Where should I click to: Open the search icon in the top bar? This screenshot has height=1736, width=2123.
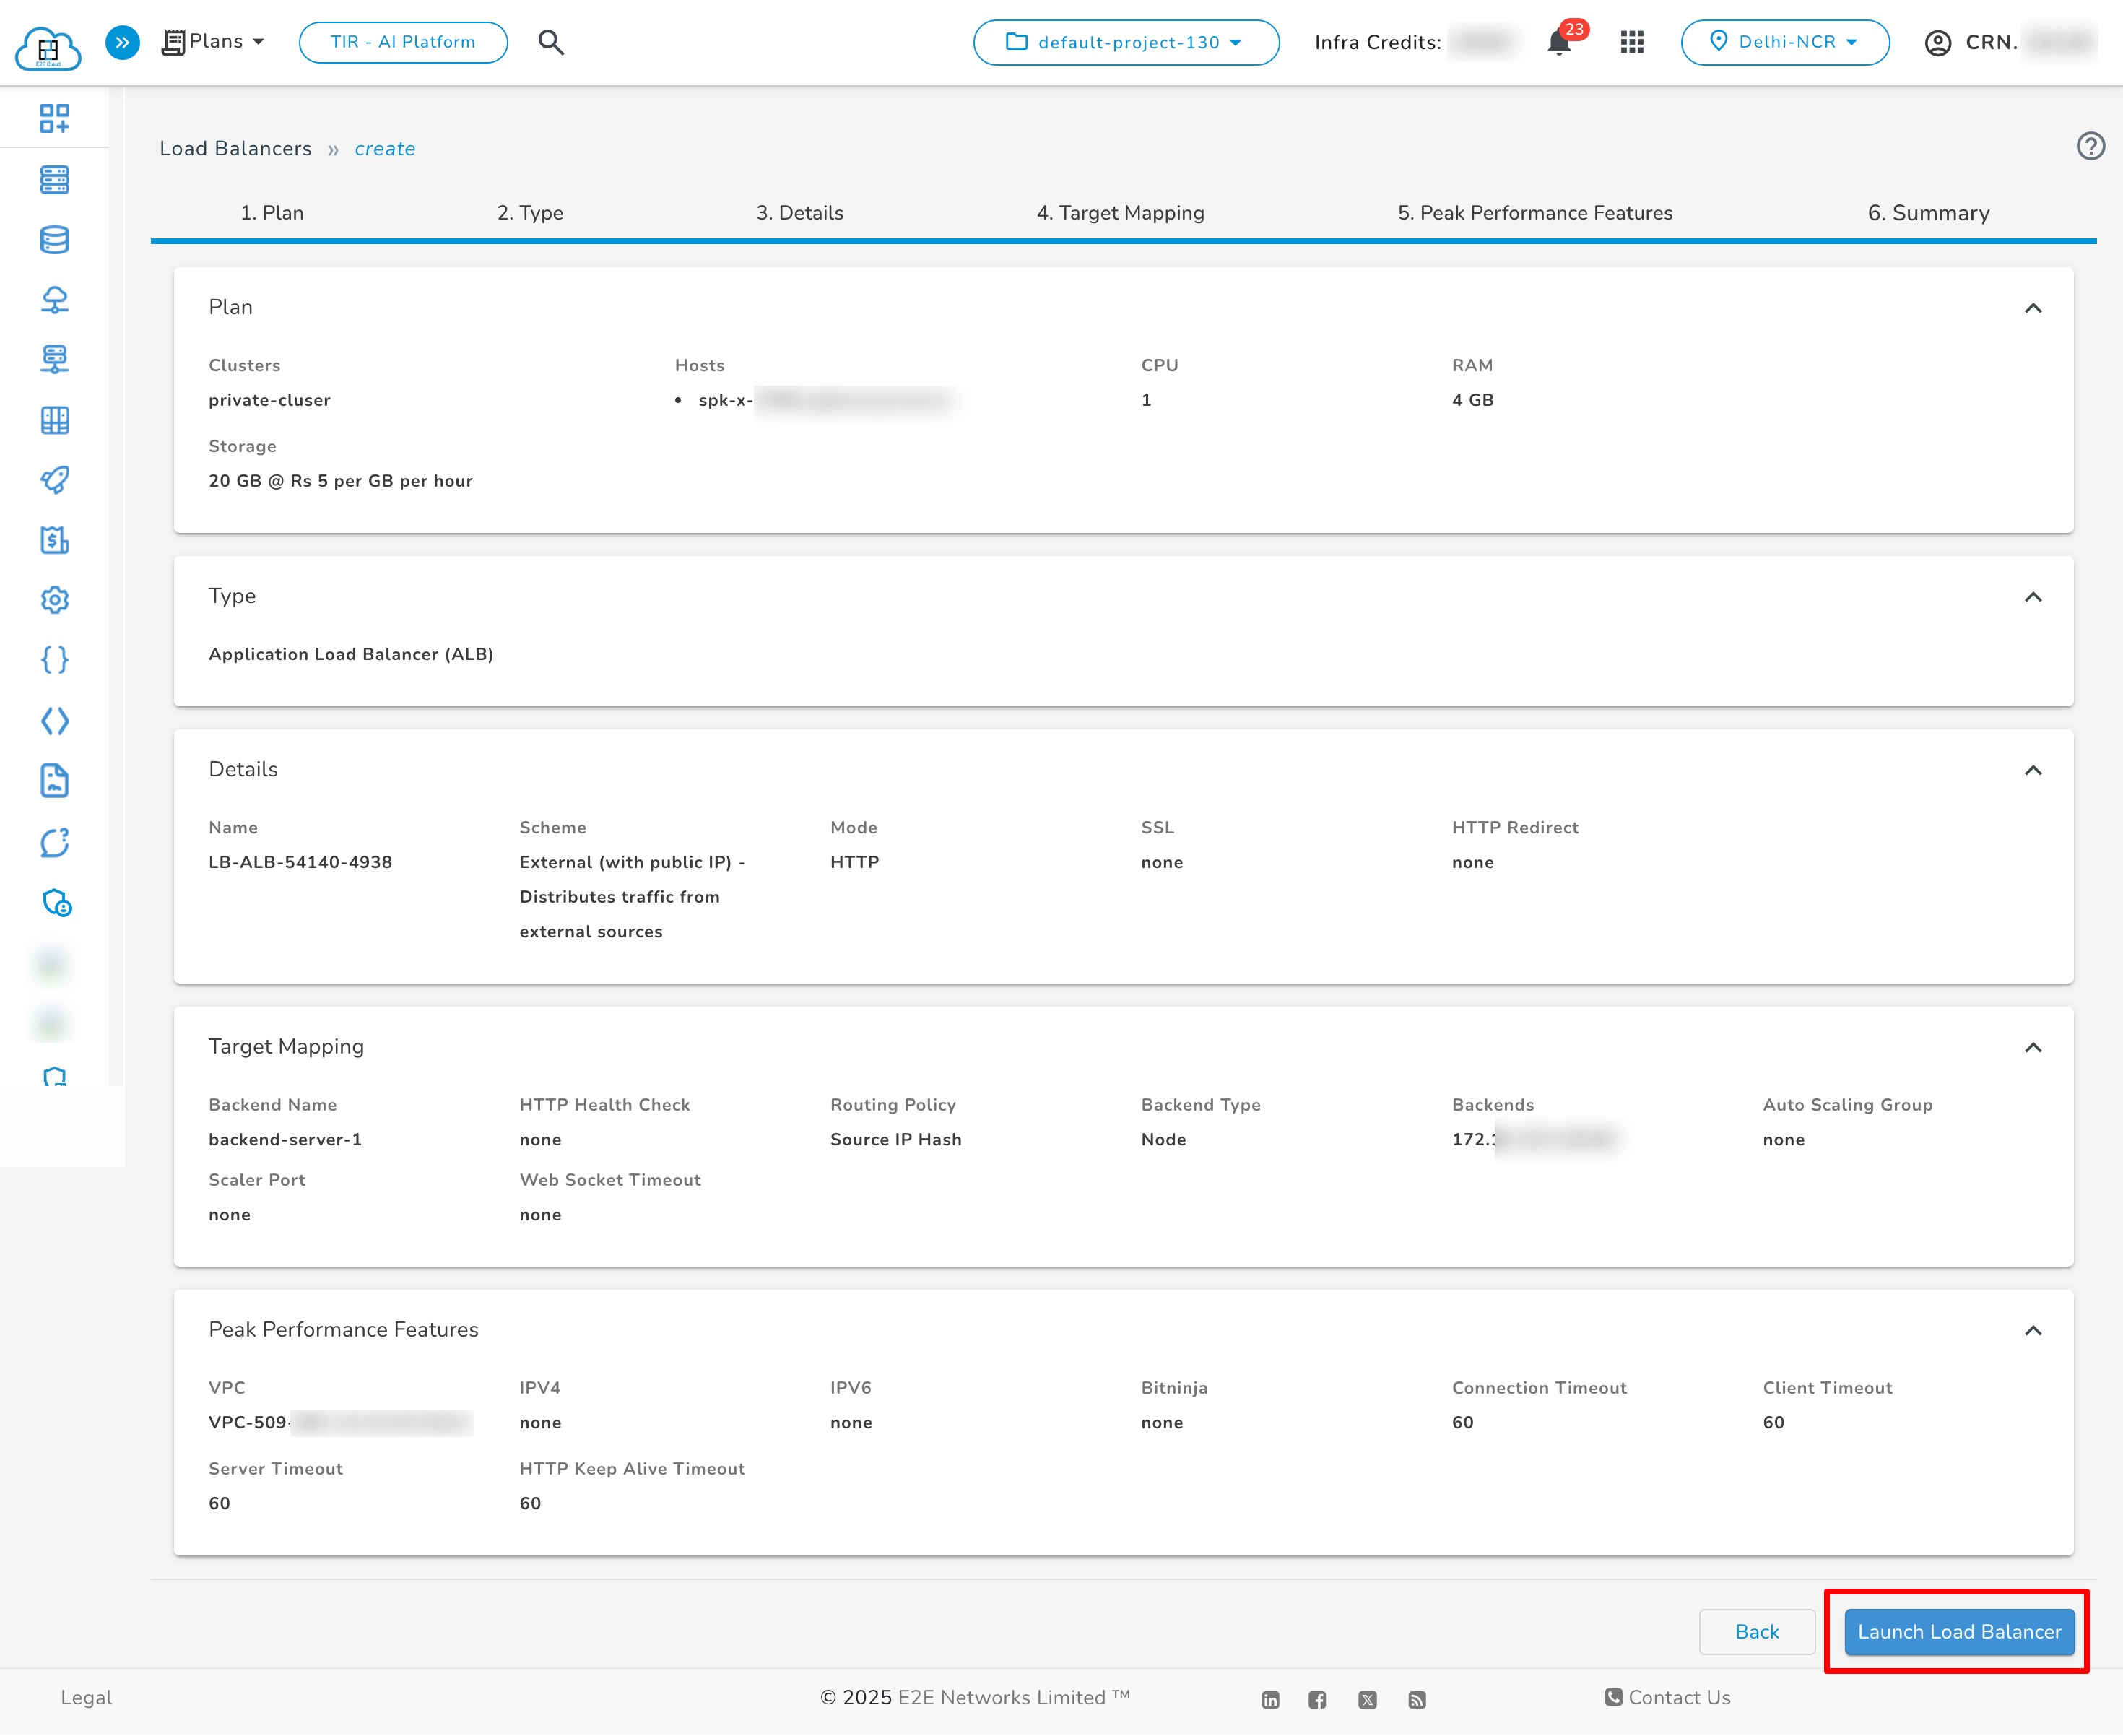551,42
